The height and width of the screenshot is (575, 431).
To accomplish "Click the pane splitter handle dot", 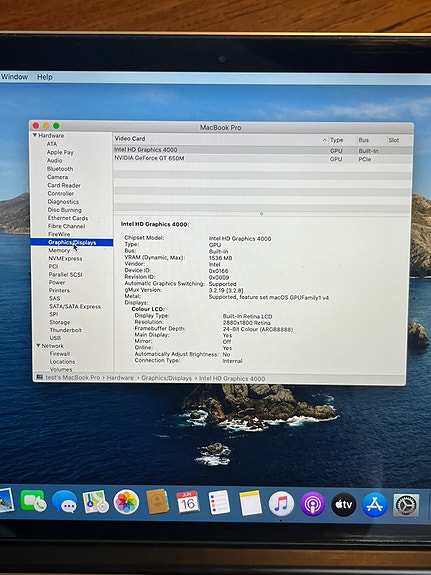I will (x=261, y=213).
